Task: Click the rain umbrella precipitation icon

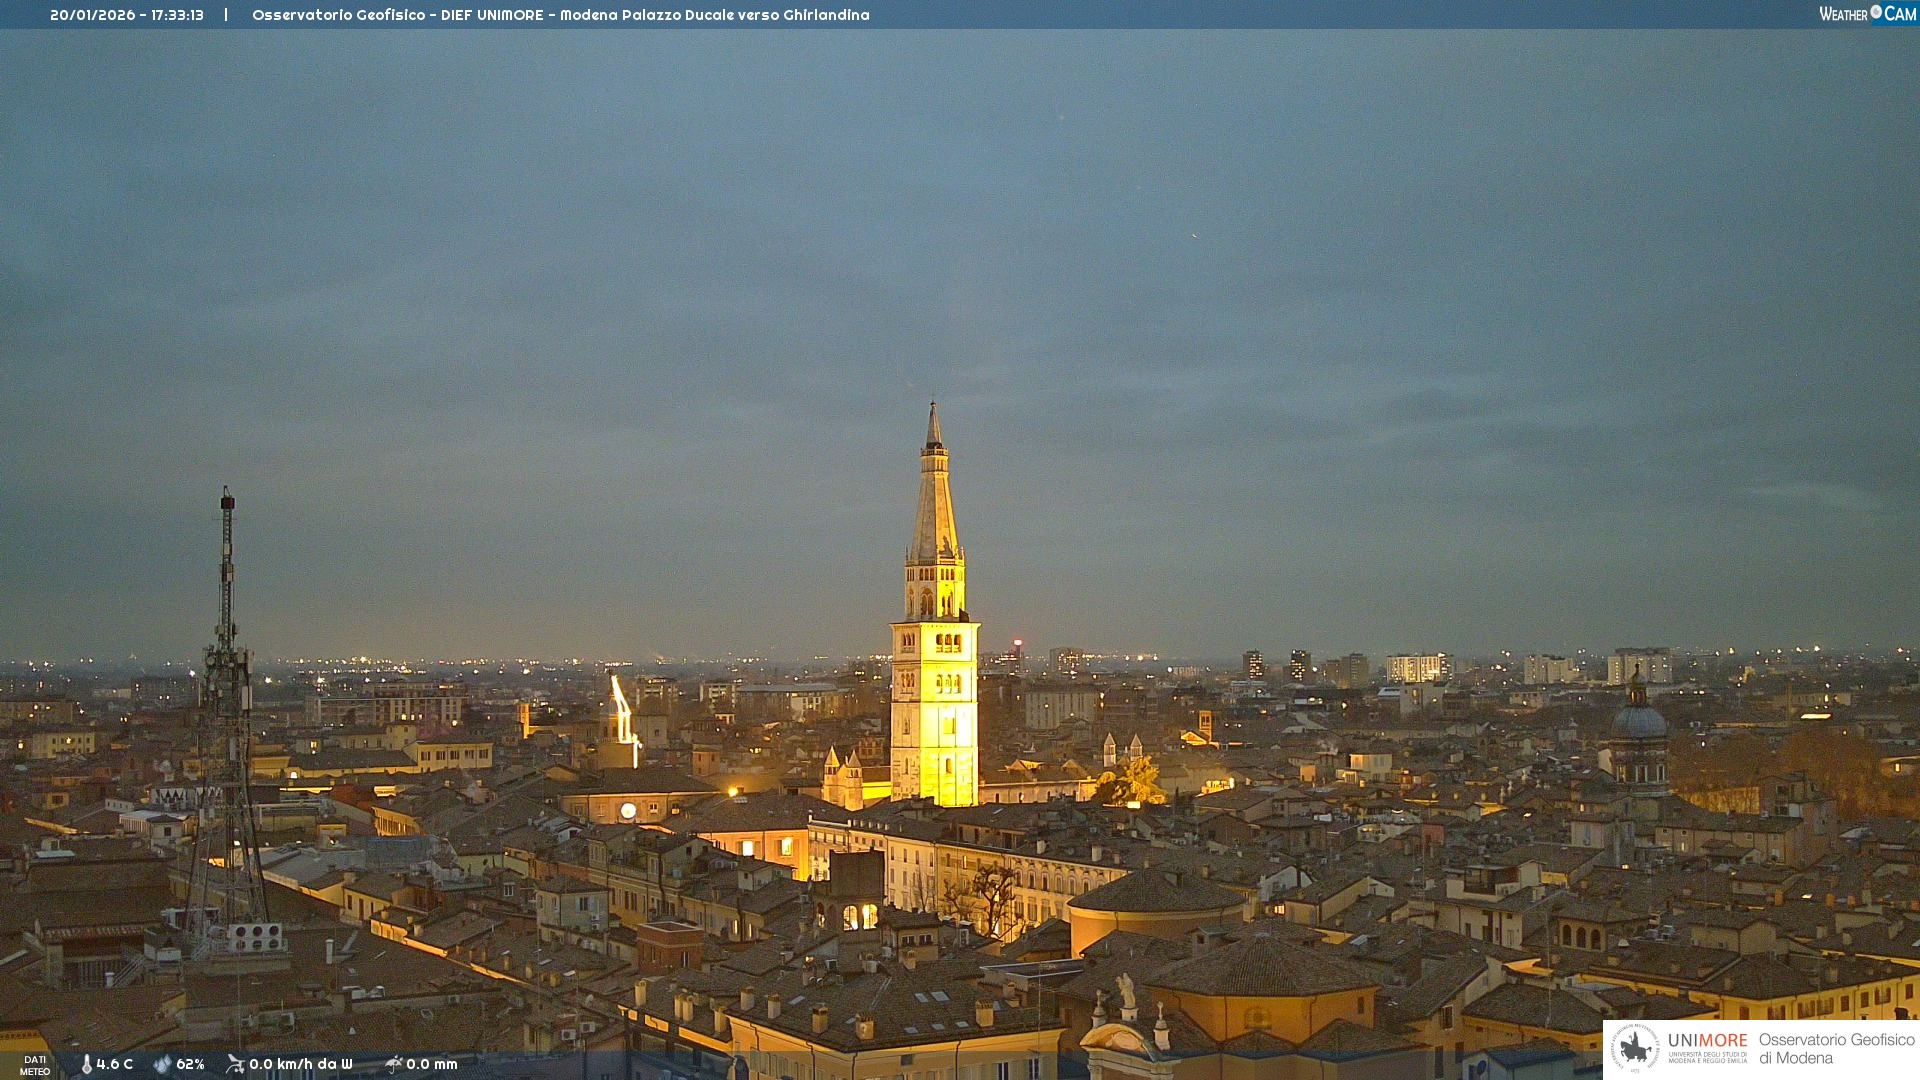Action: click(393, 1064)
